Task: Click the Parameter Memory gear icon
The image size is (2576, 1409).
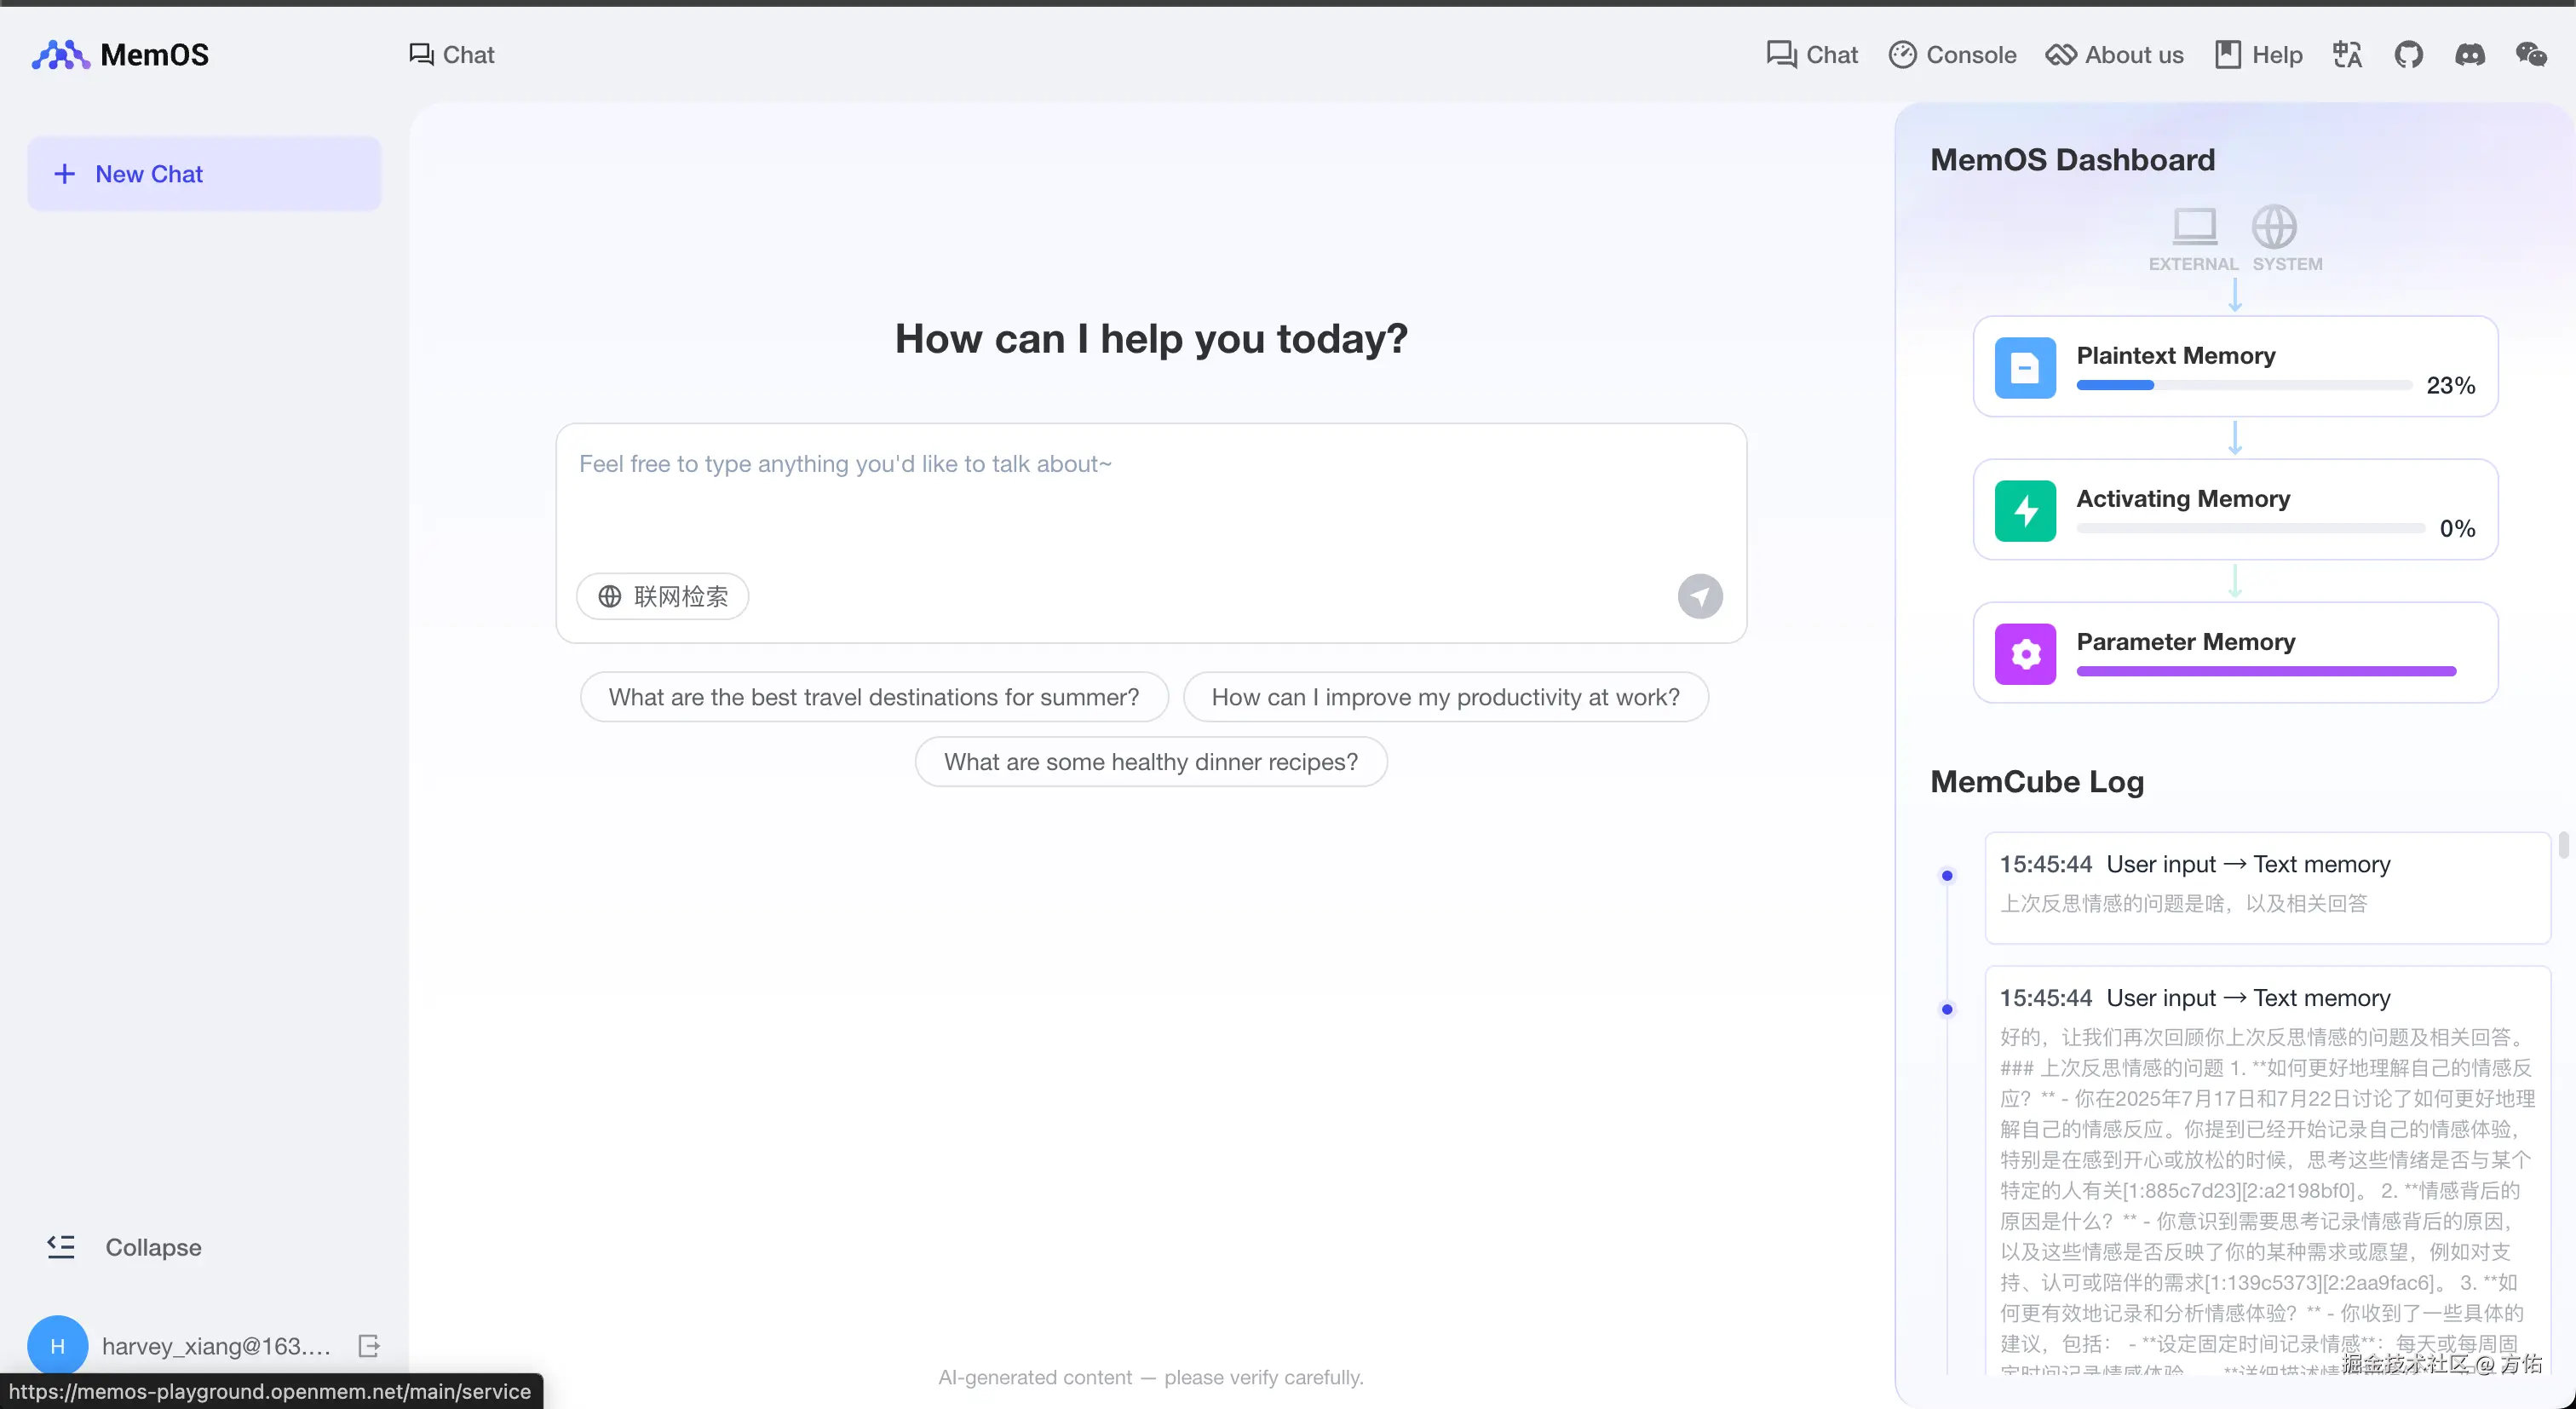Action: point(2025,654)
